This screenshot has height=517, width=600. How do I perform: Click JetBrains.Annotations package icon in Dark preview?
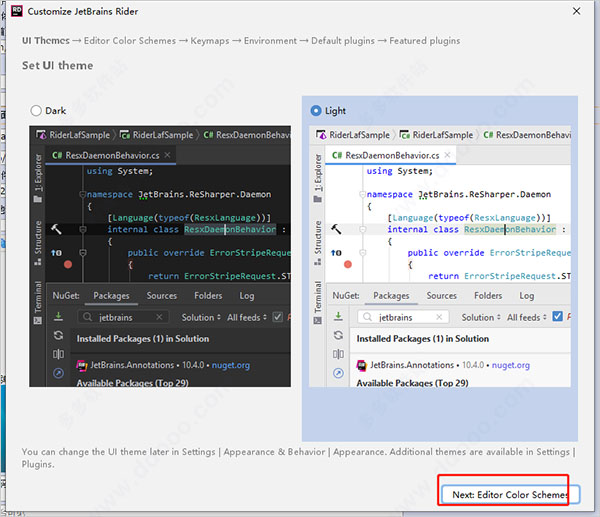82,365
